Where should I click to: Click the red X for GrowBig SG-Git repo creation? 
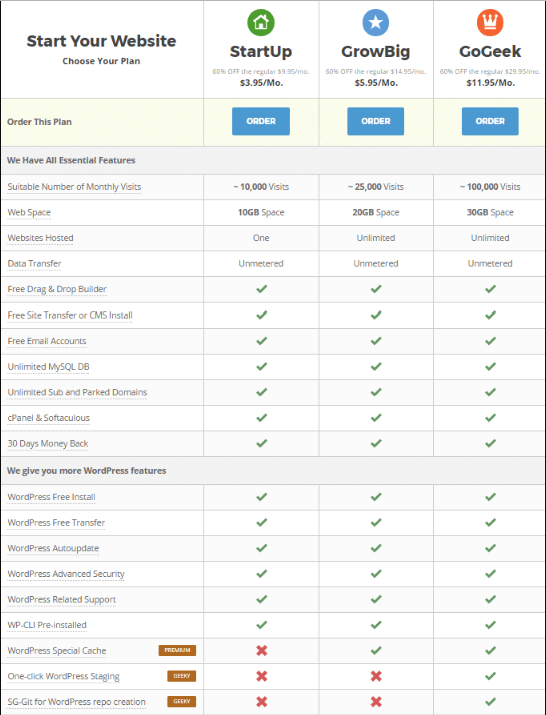point(376,701)
